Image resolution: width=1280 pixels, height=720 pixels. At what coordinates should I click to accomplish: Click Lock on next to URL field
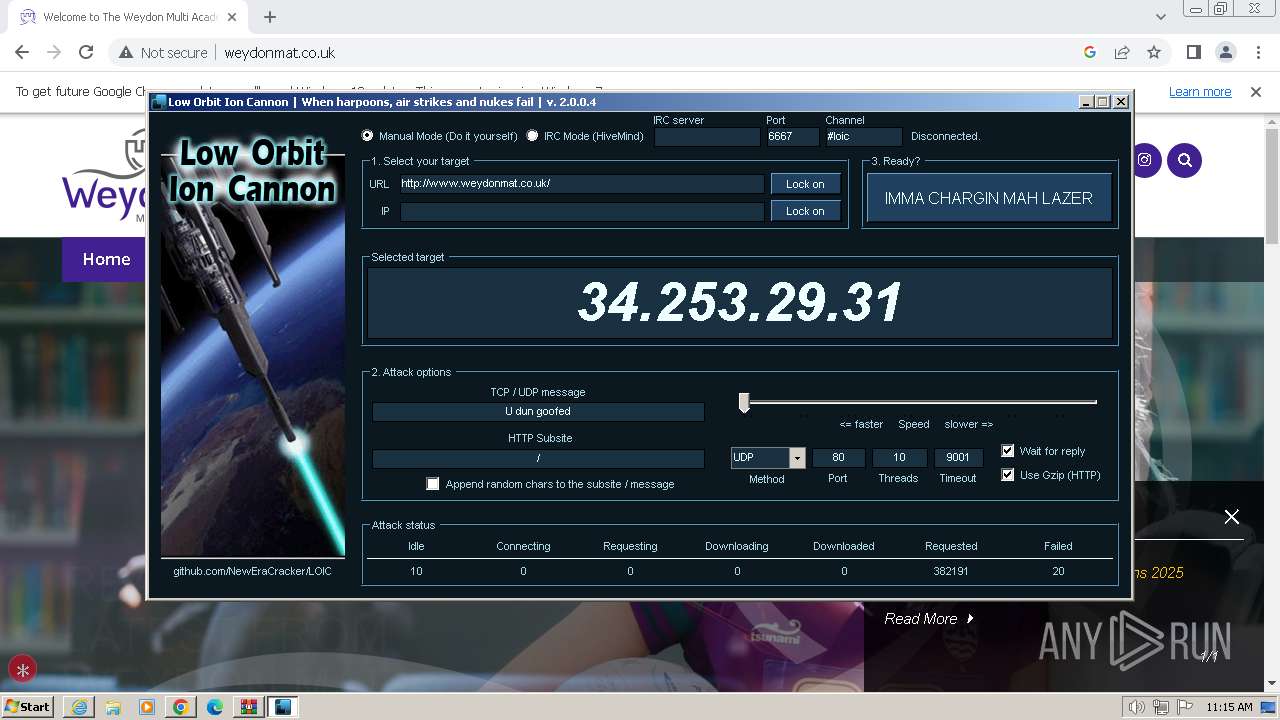(805, 184)
